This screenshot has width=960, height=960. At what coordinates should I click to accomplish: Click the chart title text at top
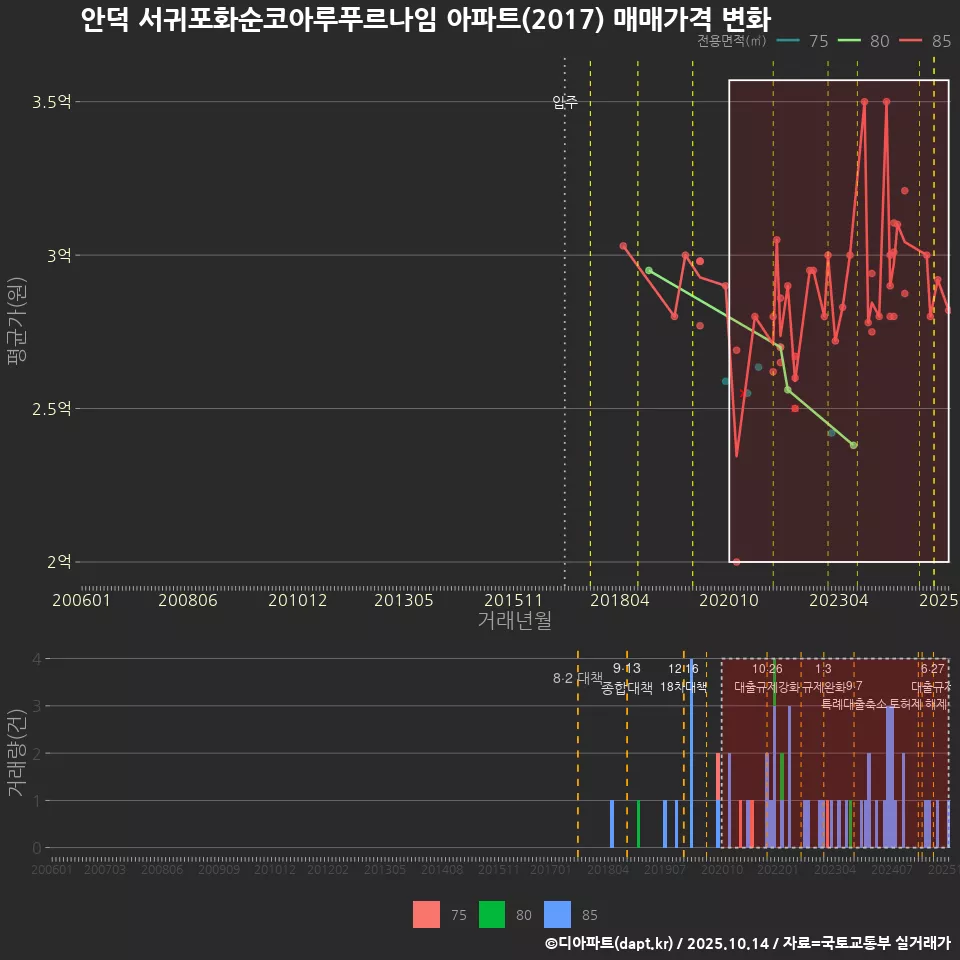(x=425, y=20)
